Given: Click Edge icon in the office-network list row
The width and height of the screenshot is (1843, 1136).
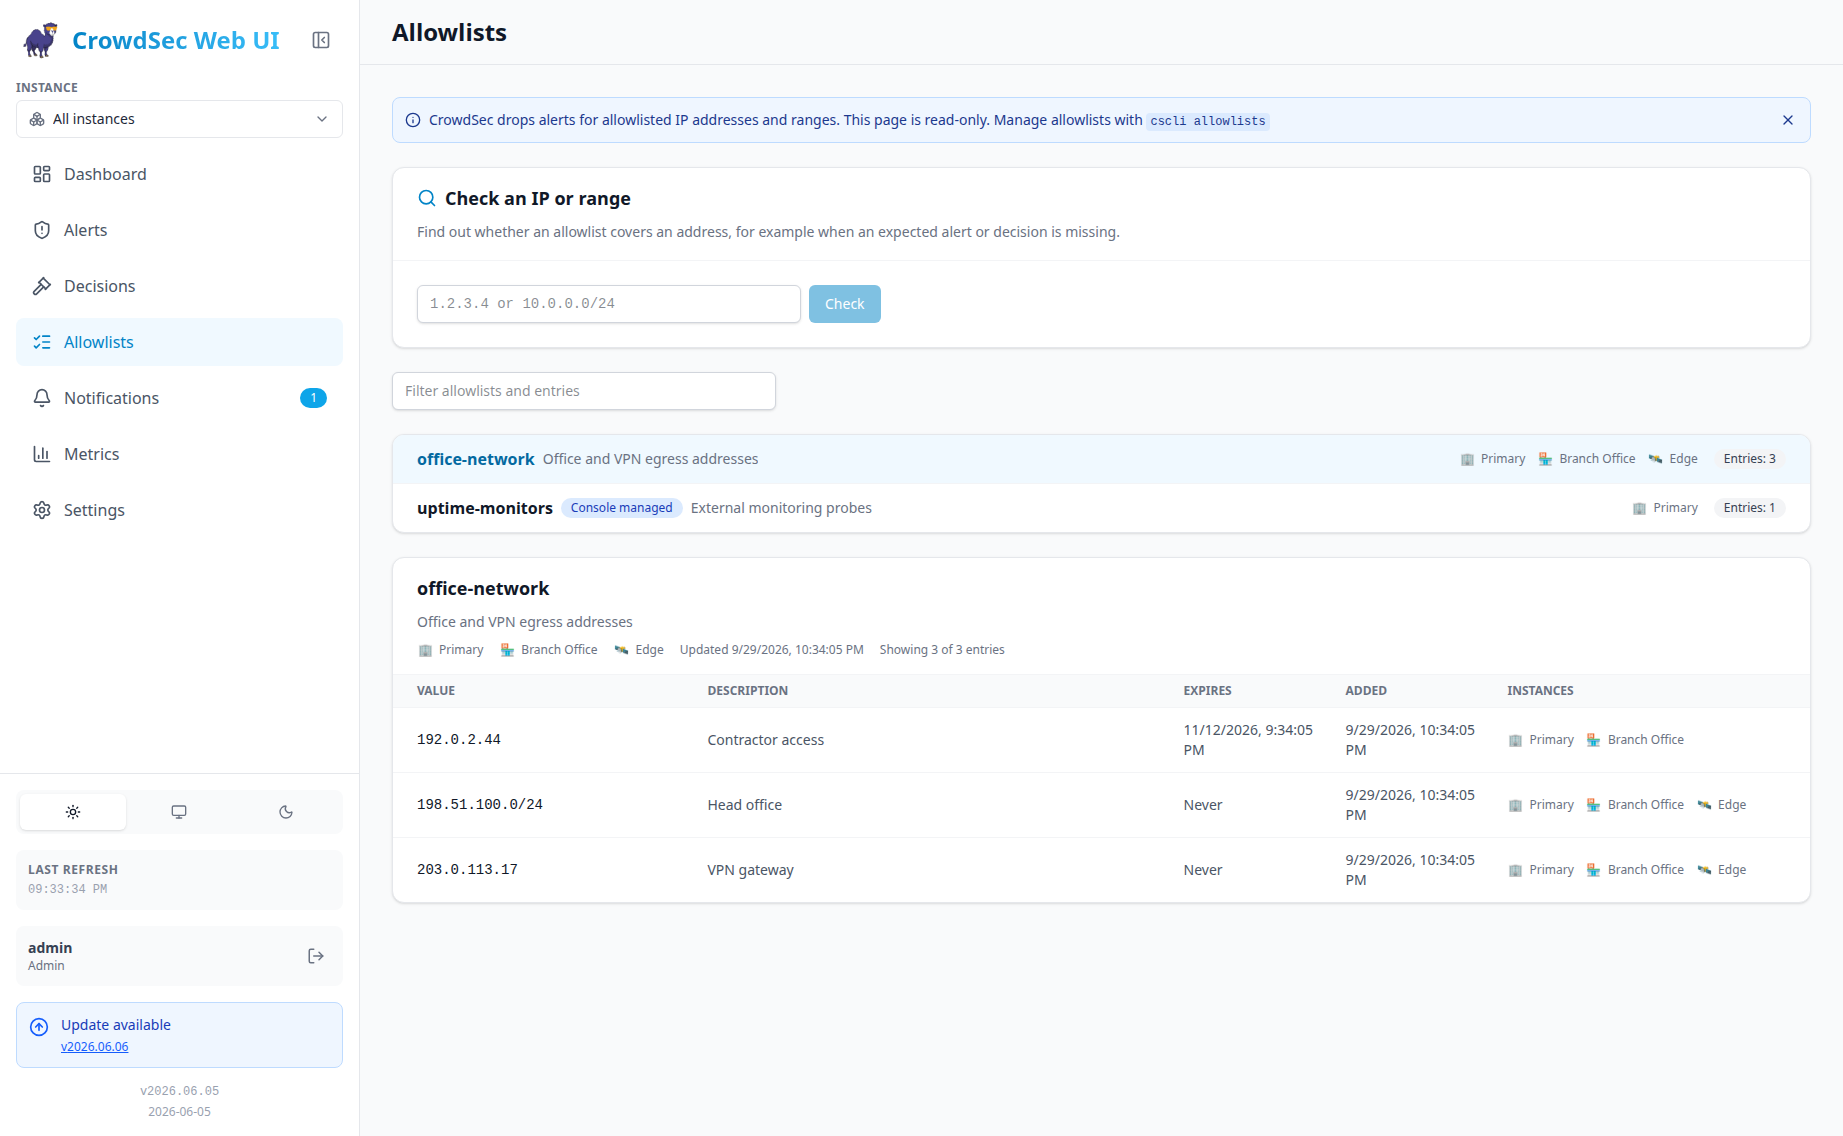Looking at the screenshot, I should (x=1655, y=459).
